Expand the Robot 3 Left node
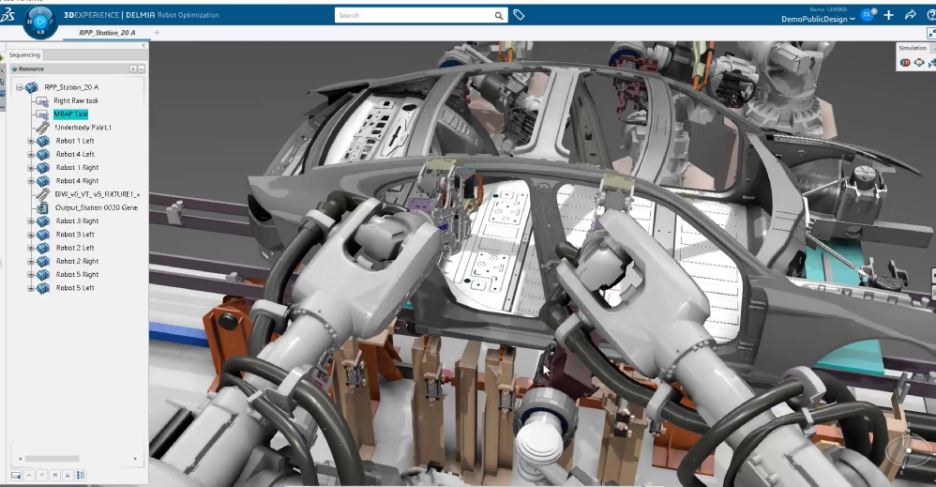 pos(30,235)
